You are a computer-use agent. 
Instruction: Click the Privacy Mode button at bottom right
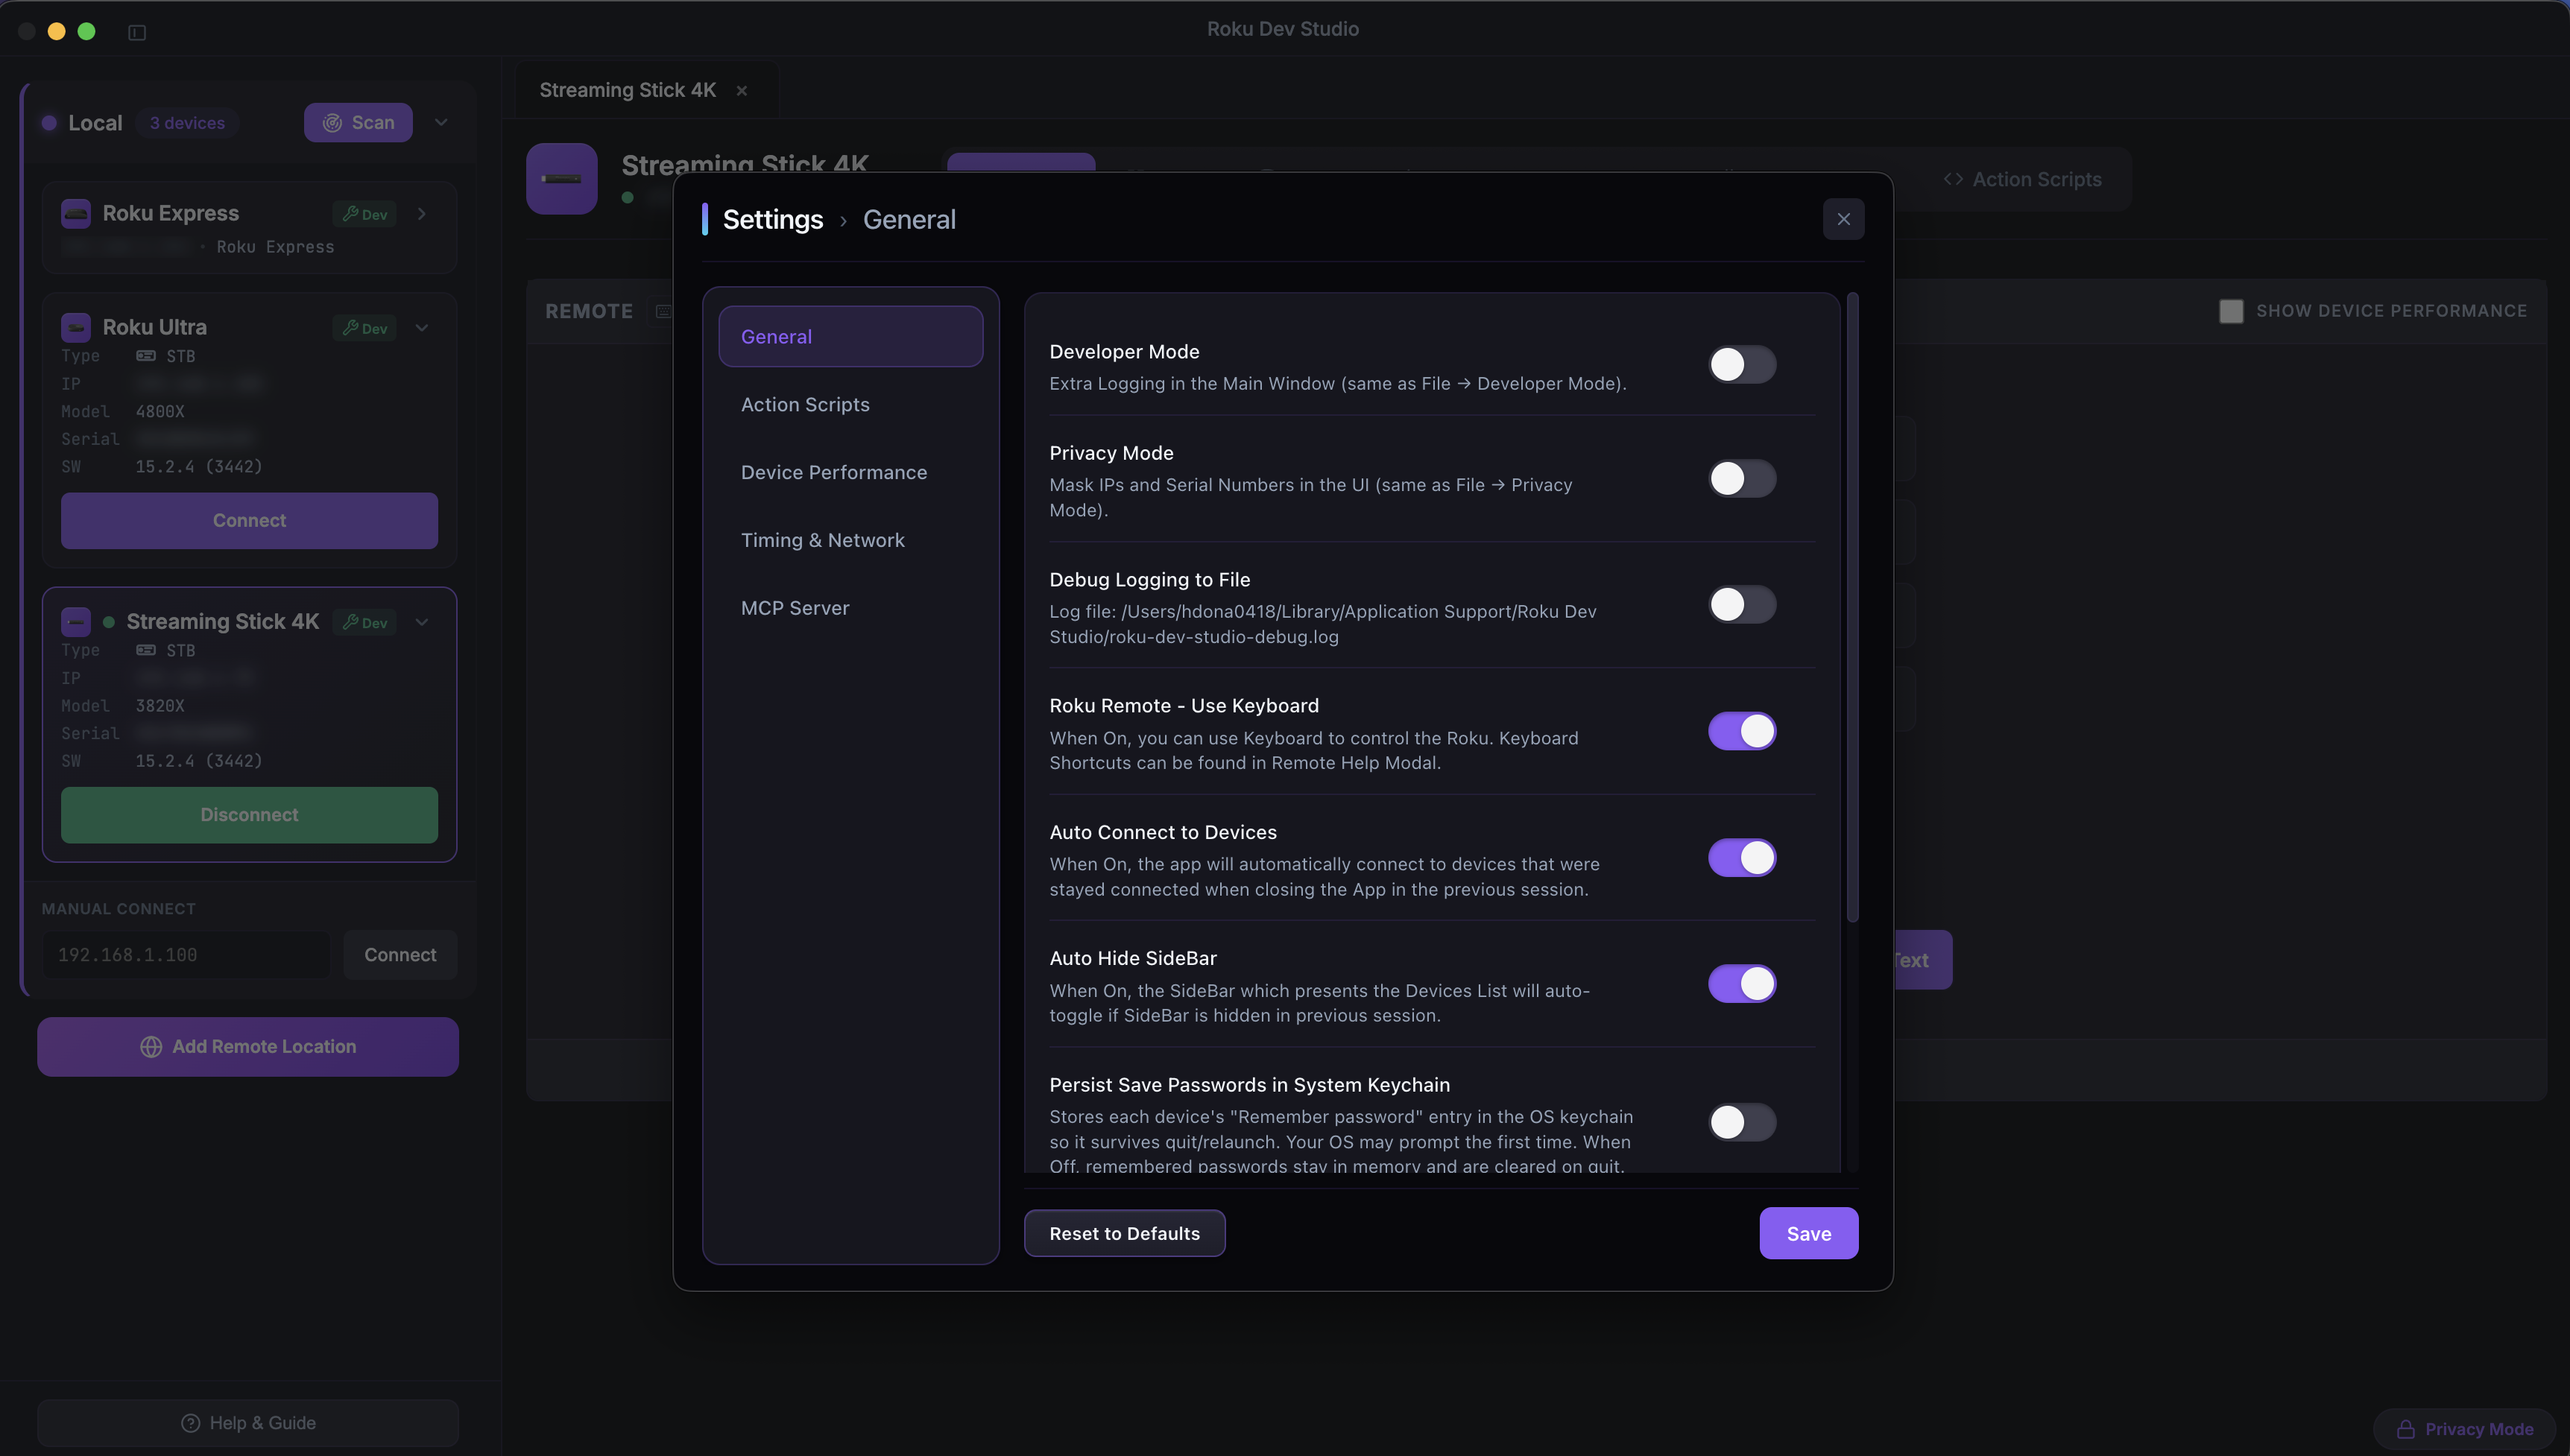pyautogui.click(x=2464, y=1430)
